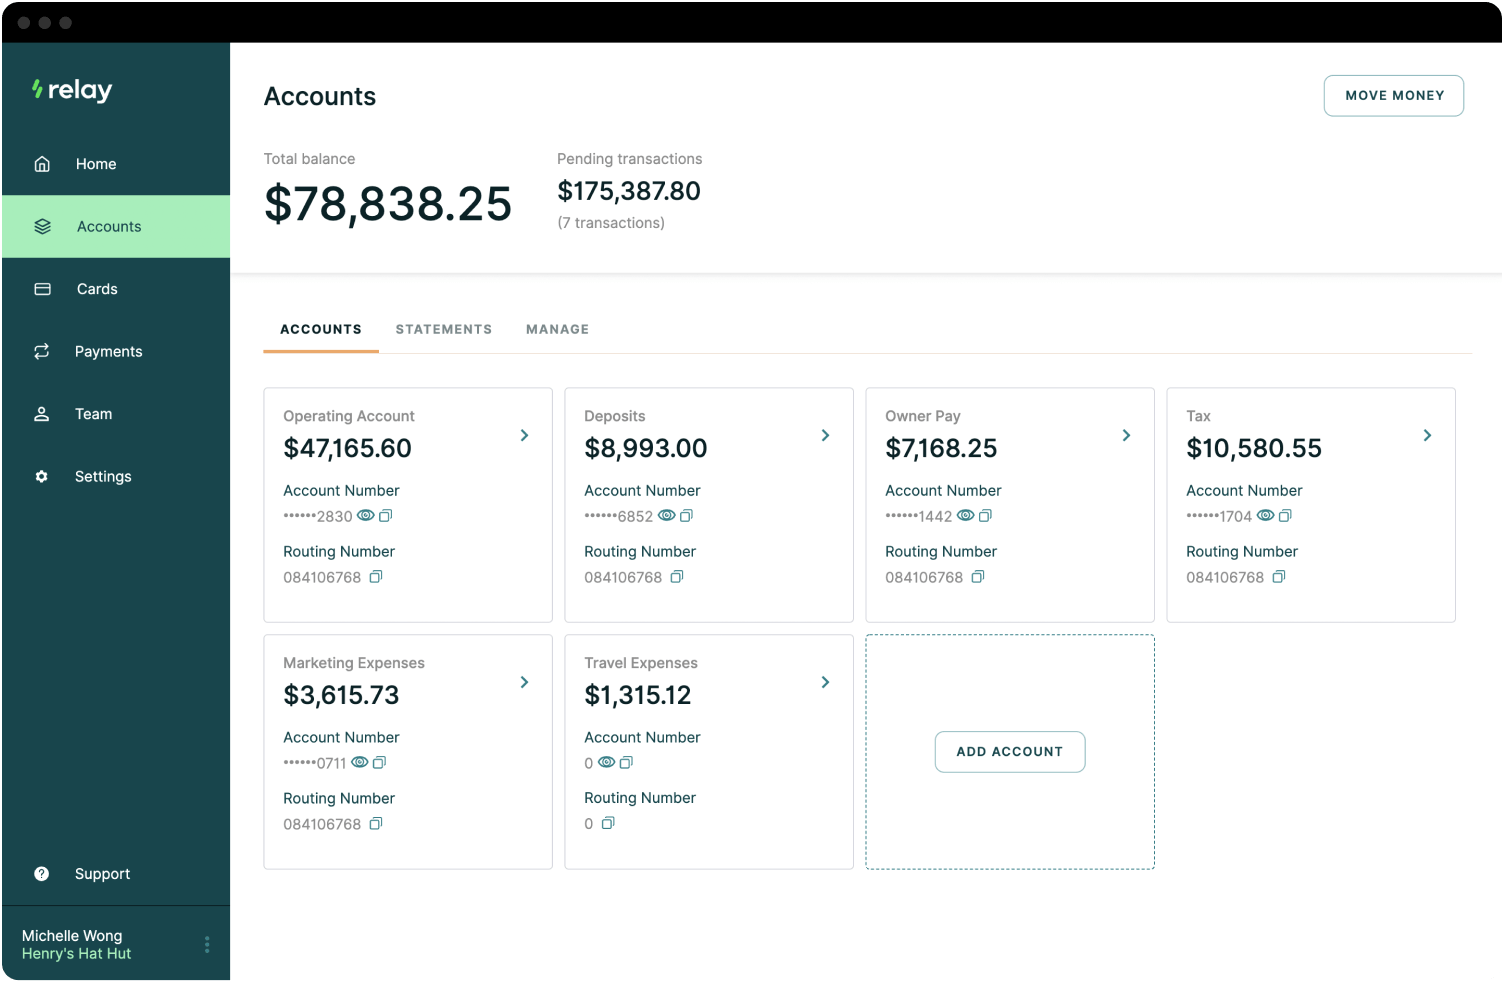Select the Home icon in sidebar

coord(42,163)
